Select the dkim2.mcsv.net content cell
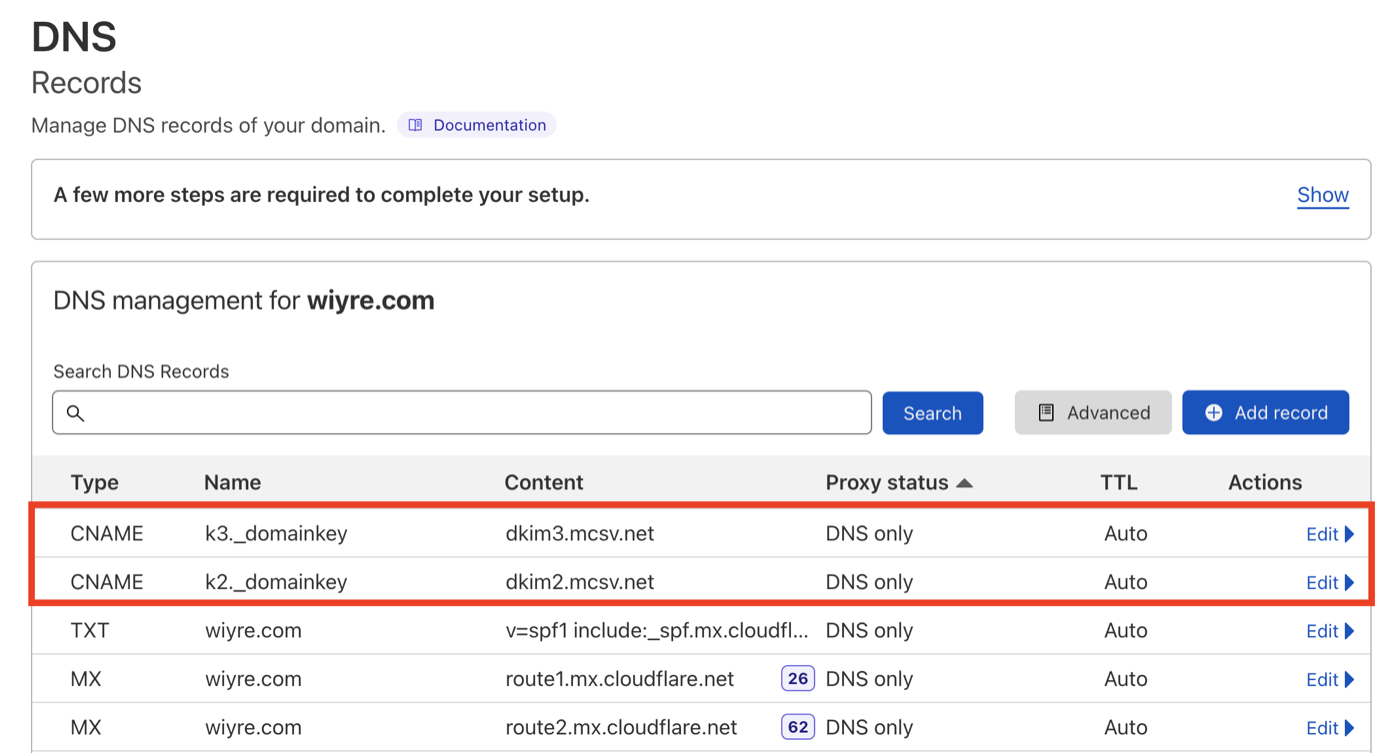 coord(580,582)
